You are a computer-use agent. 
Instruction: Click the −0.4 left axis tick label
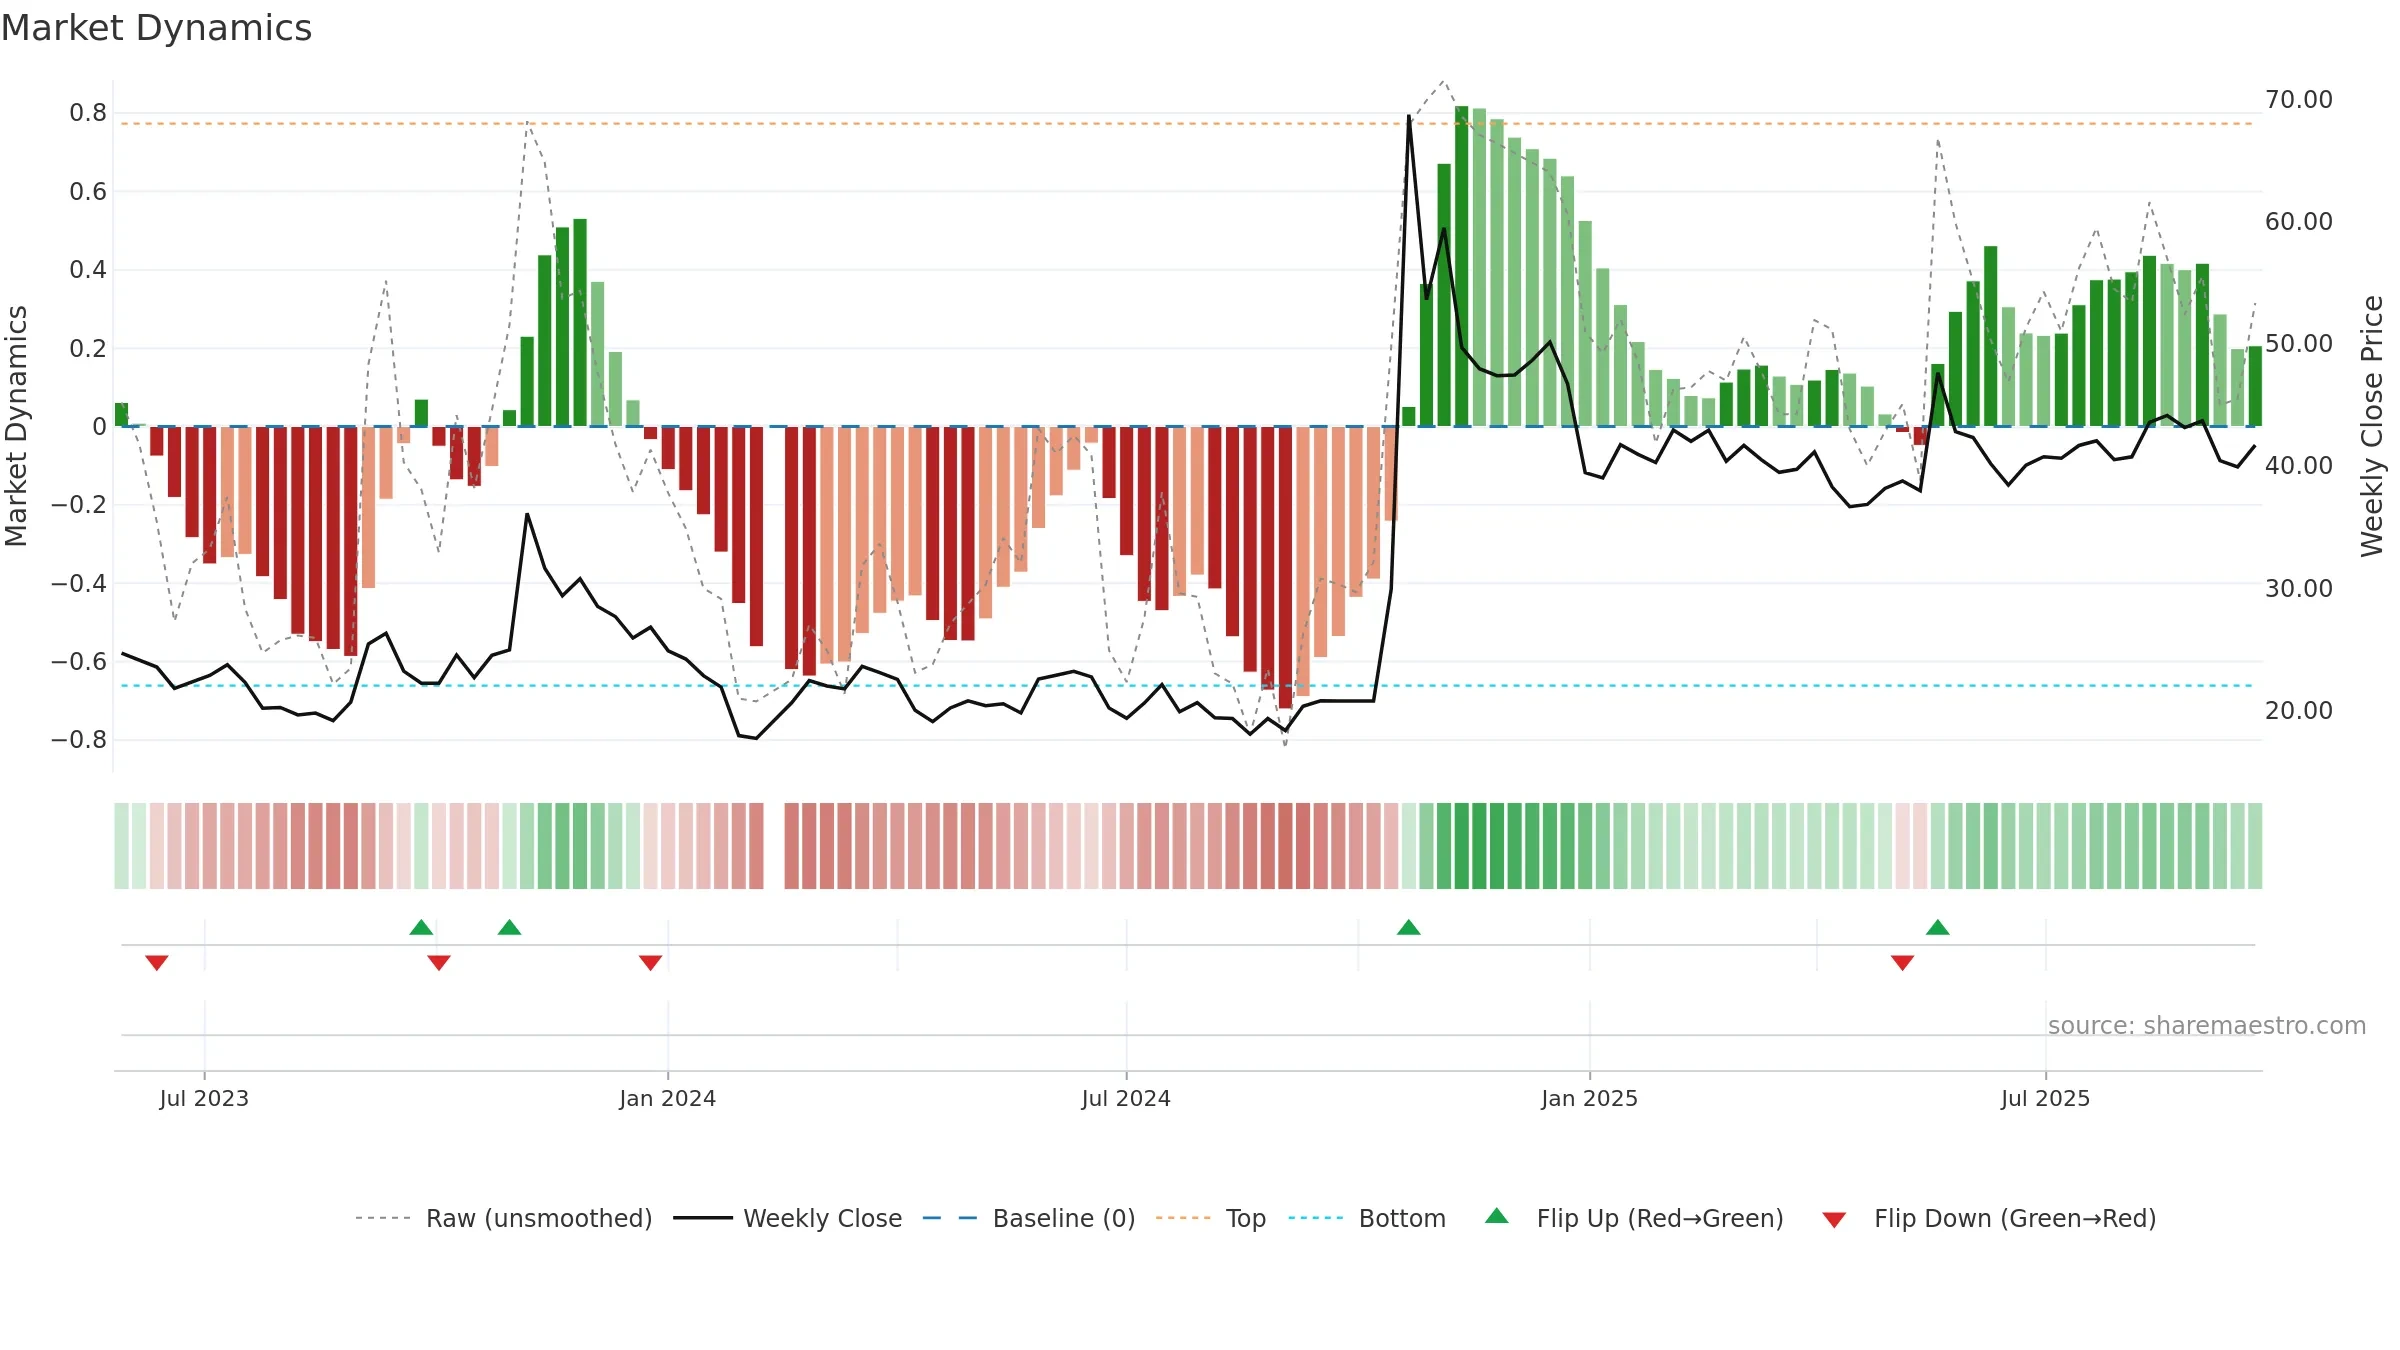pyautogui.click(x=79, y=583)
